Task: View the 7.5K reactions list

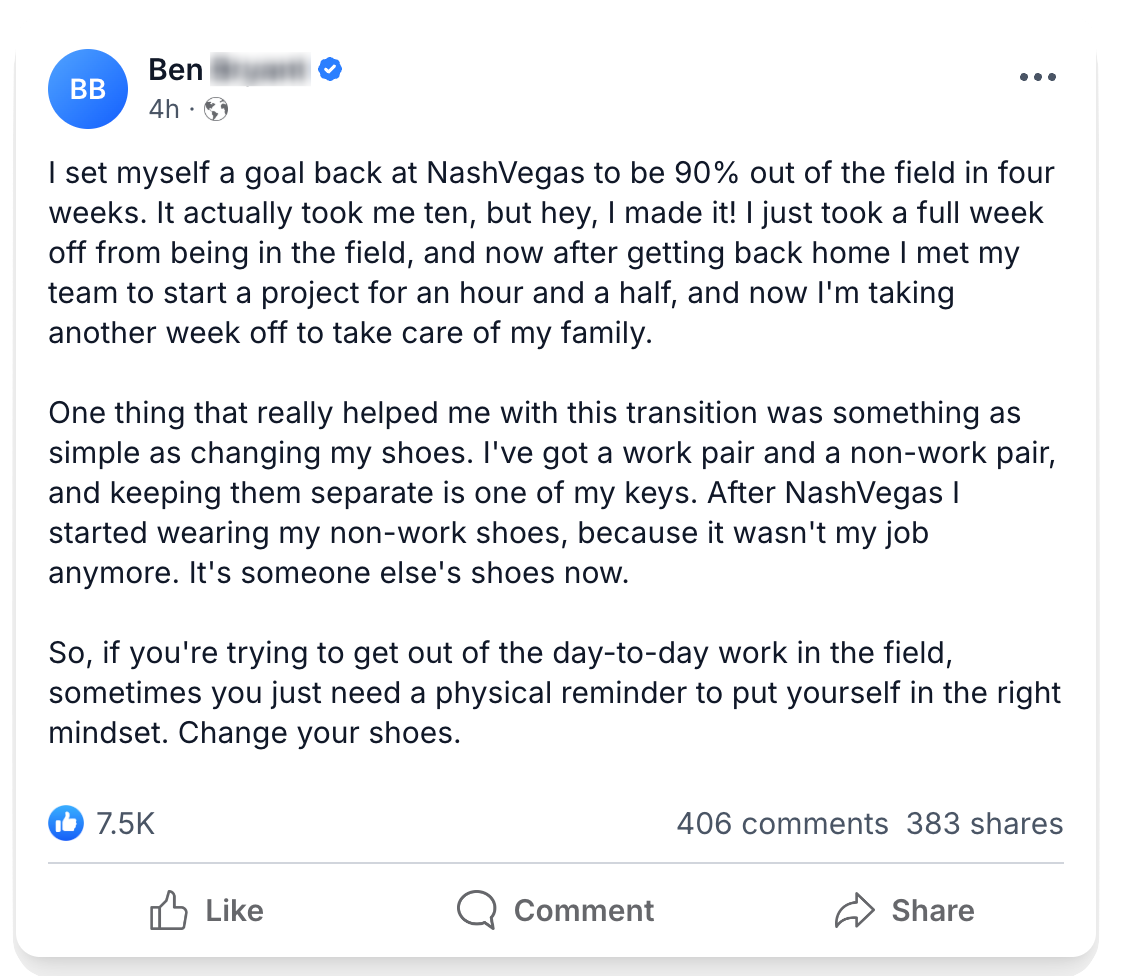Action: (125, 823)
